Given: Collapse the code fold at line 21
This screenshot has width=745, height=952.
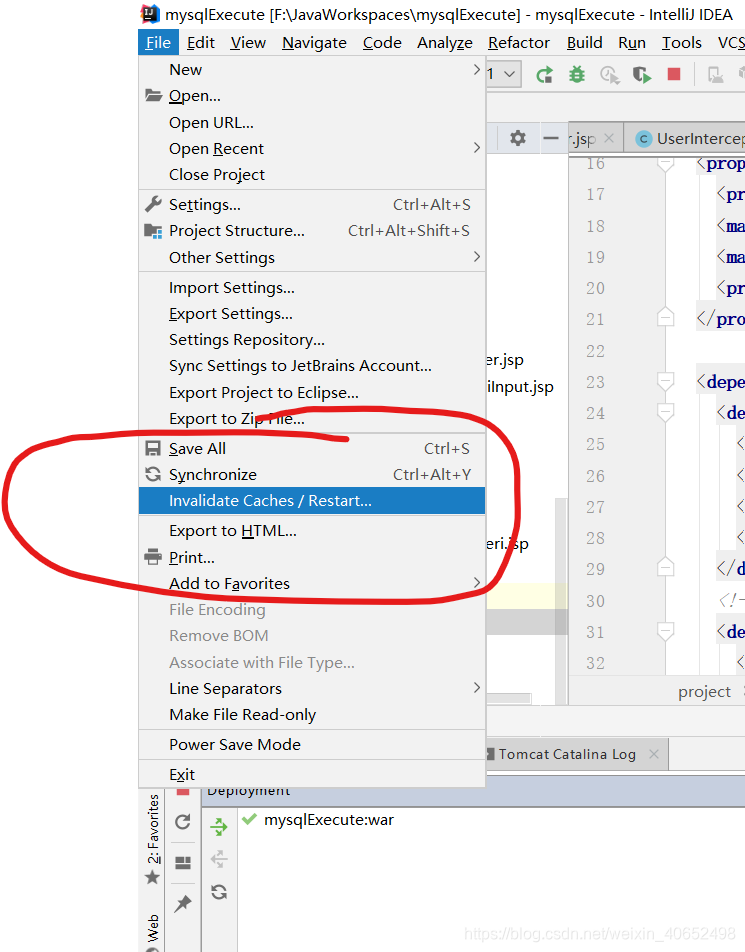Looking at the screenshot, I should 665,317.
